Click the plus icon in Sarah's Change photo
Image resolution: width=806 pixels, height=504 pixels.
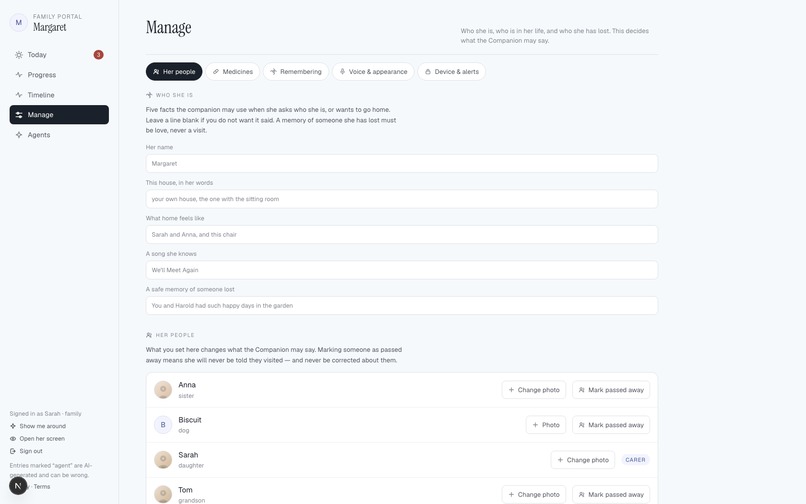[x=560, y=460]
